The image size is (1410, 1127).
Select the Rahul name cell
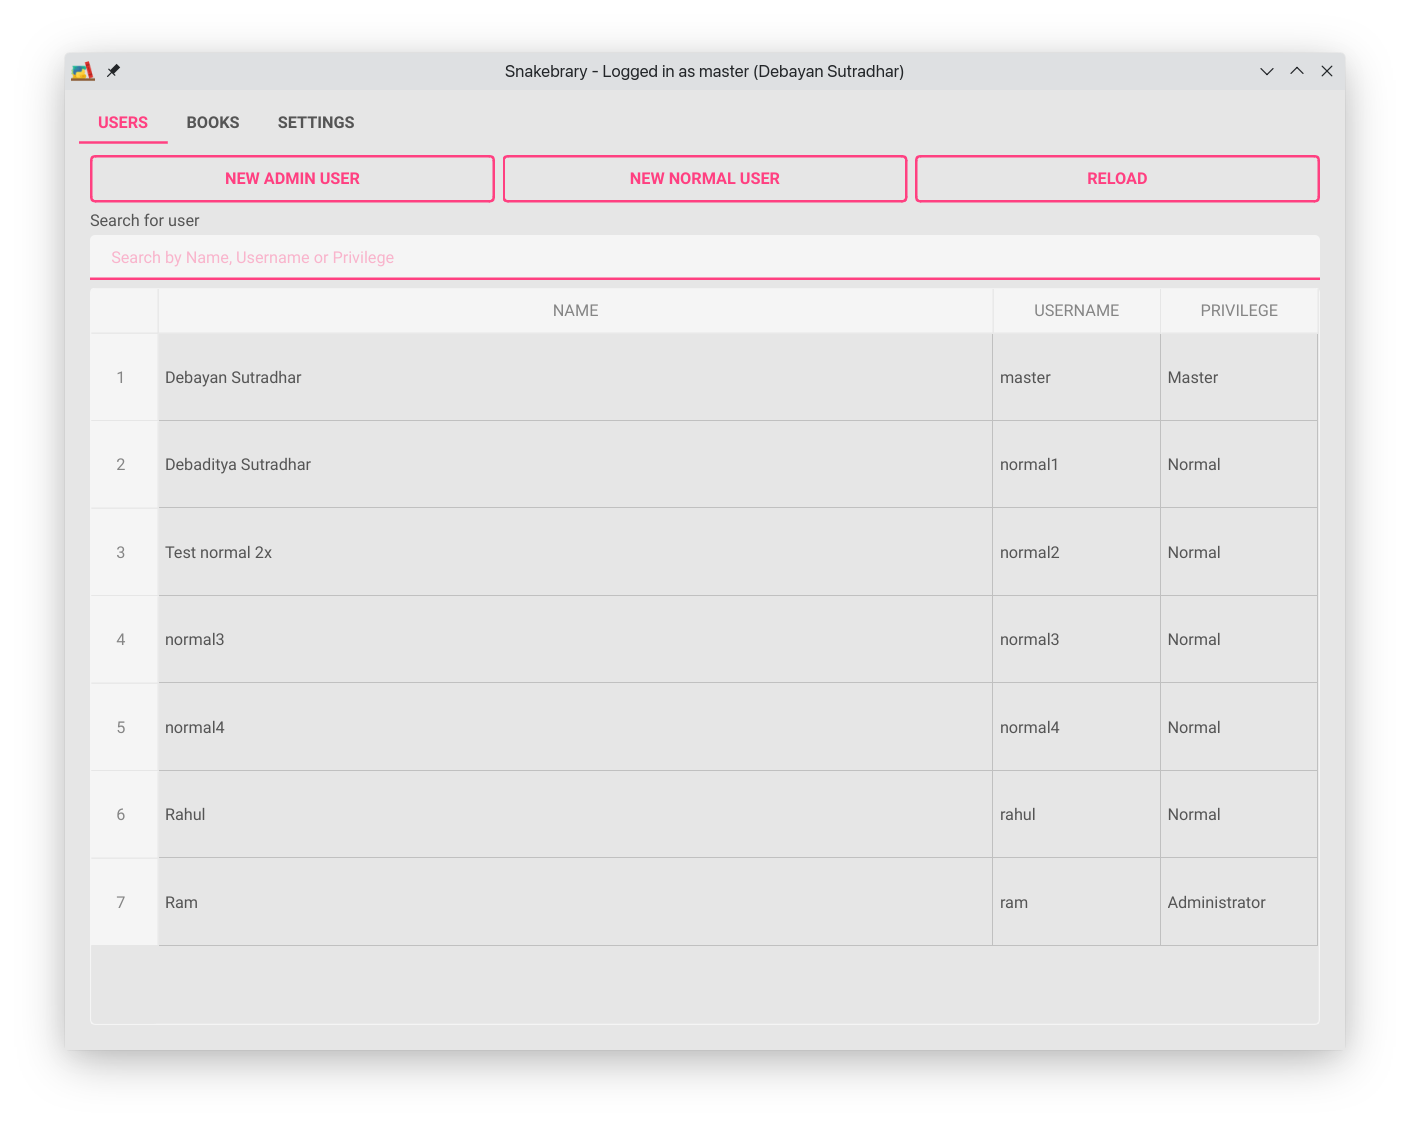click(575, 814)
